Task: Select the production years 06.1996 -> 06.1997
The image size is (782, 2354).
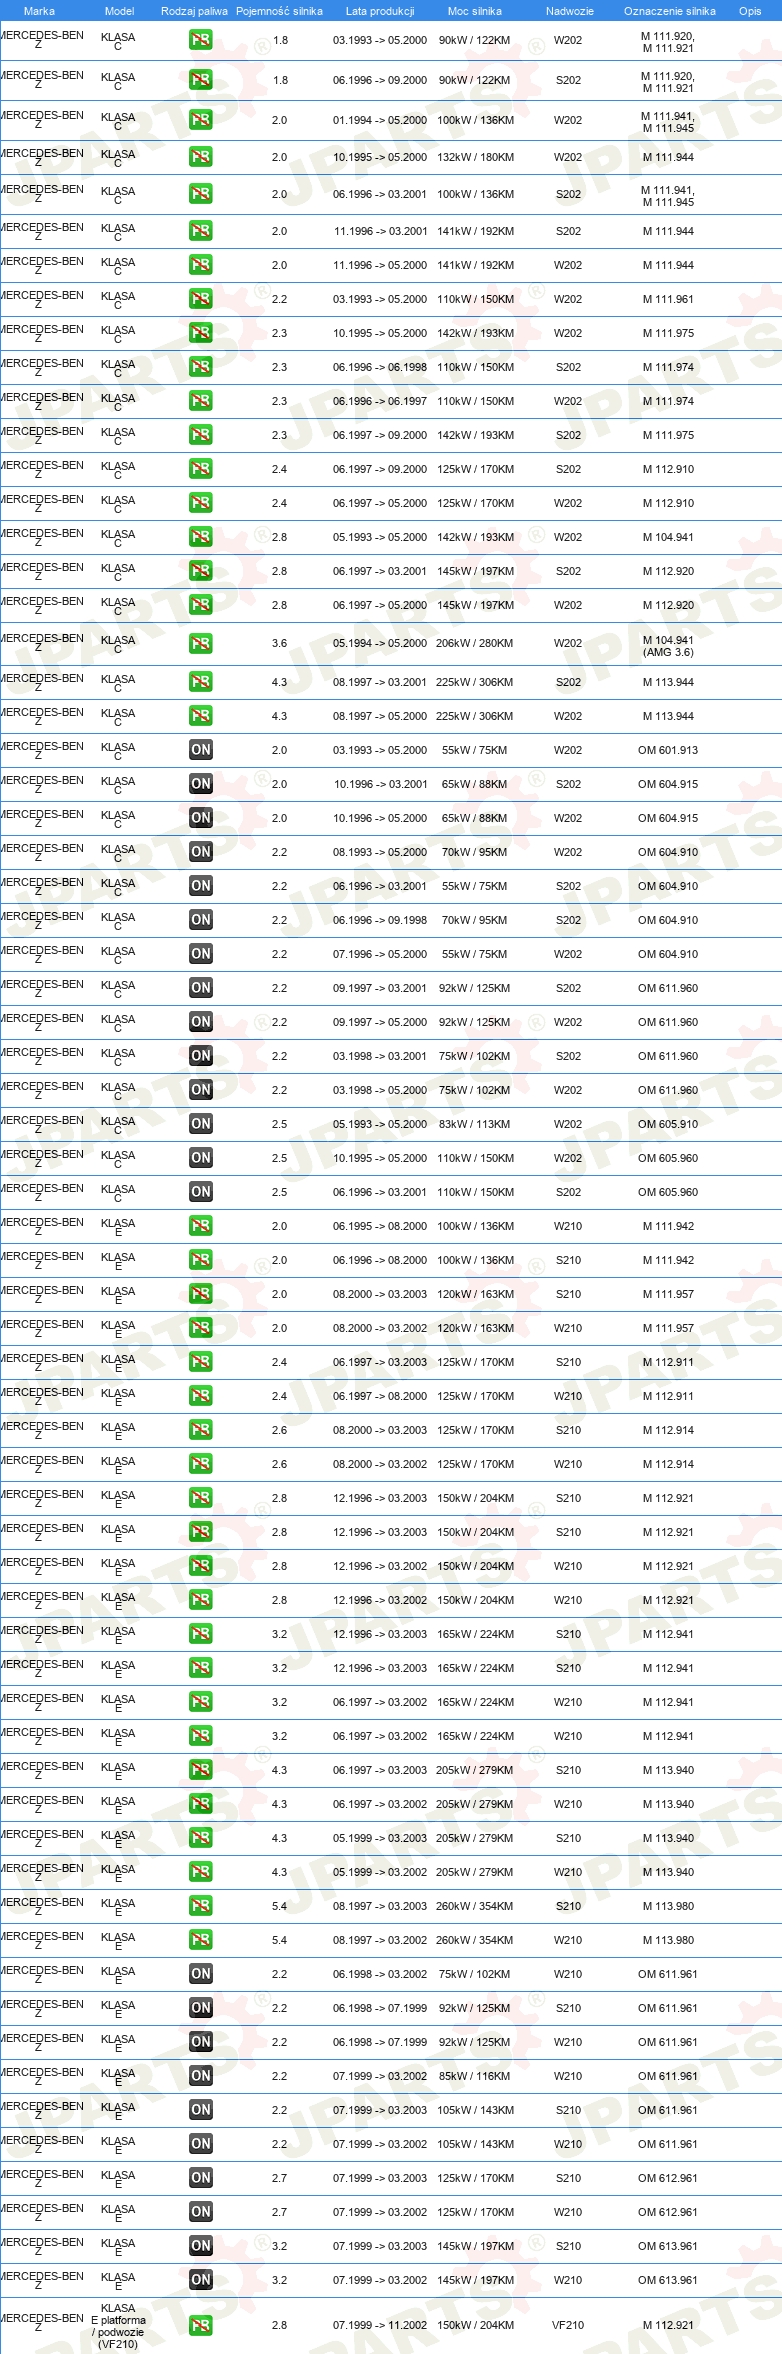Action: coord(380,401)
